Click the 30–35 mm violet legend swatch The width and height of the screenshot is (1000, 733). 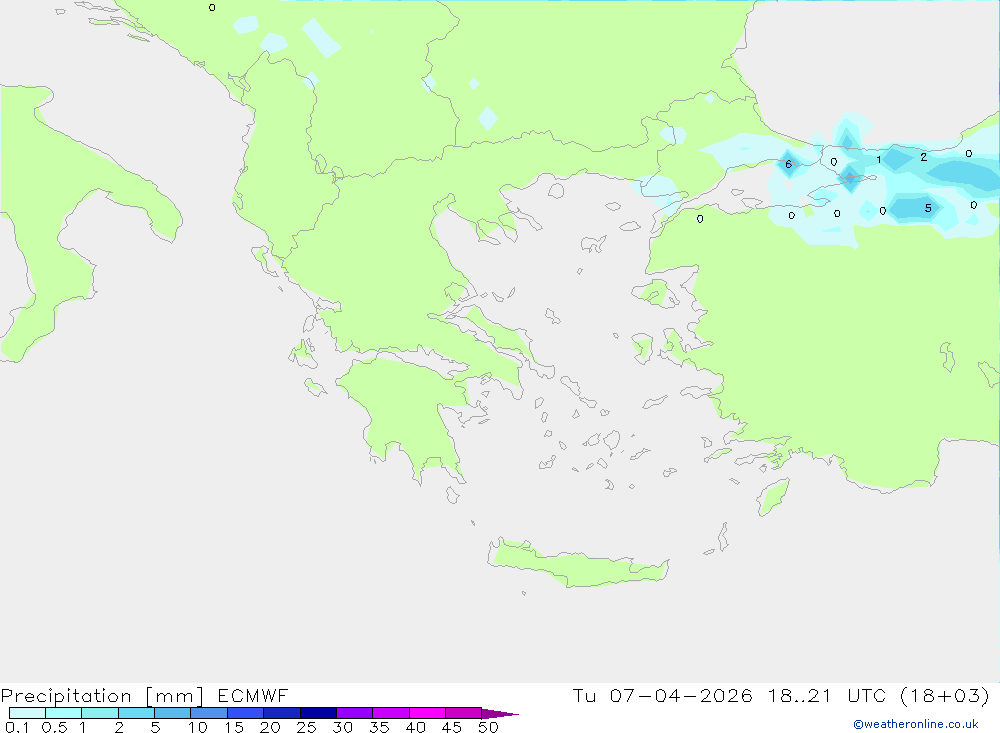pos(355,713)
